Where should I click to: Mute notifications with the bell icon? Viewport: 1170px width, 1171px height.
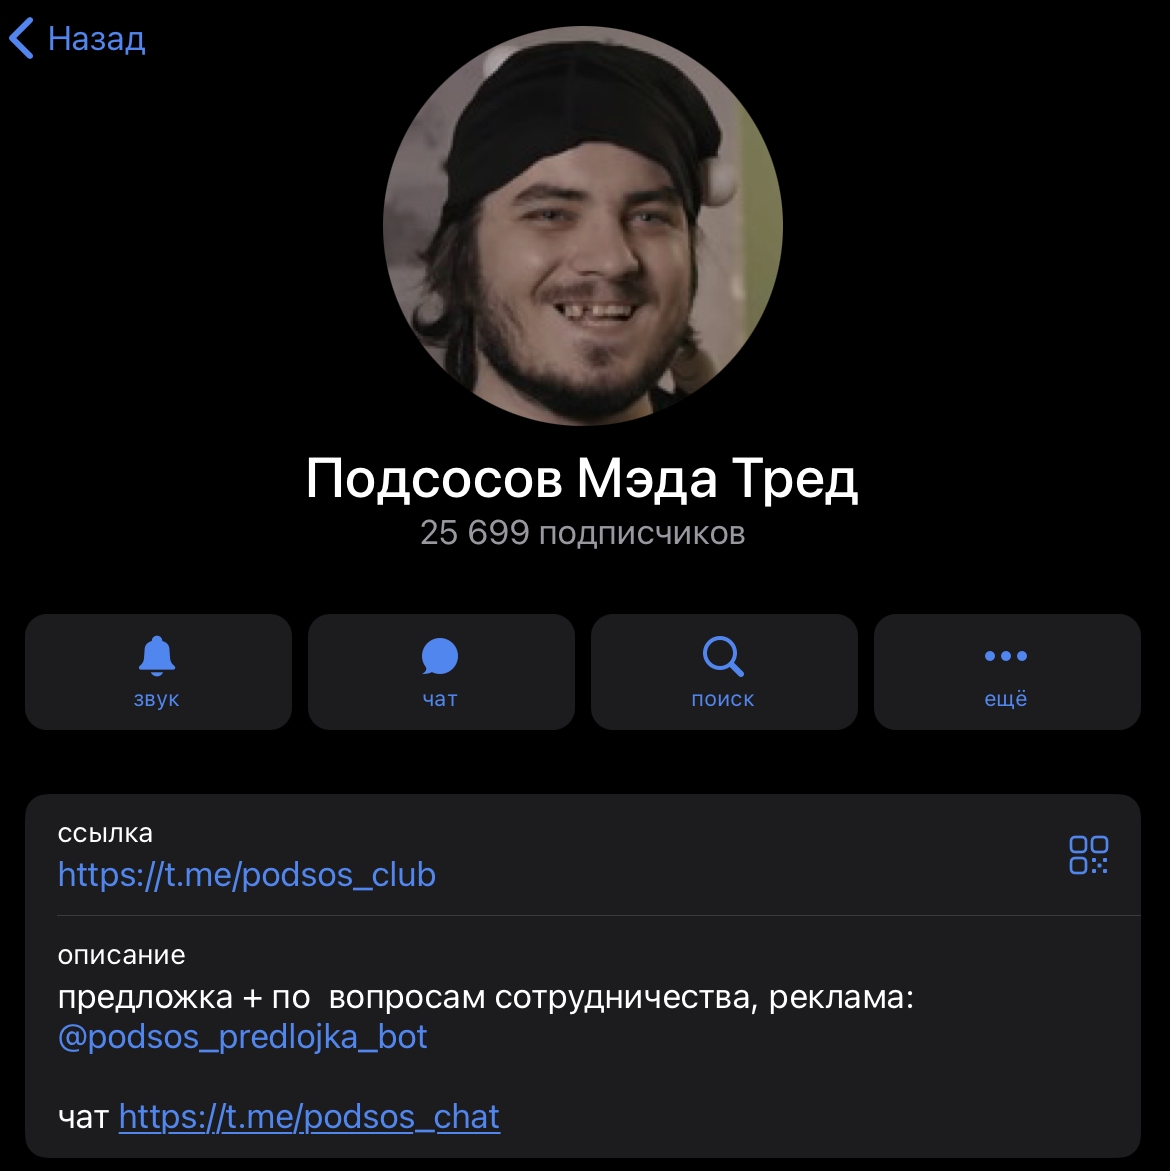157,656
